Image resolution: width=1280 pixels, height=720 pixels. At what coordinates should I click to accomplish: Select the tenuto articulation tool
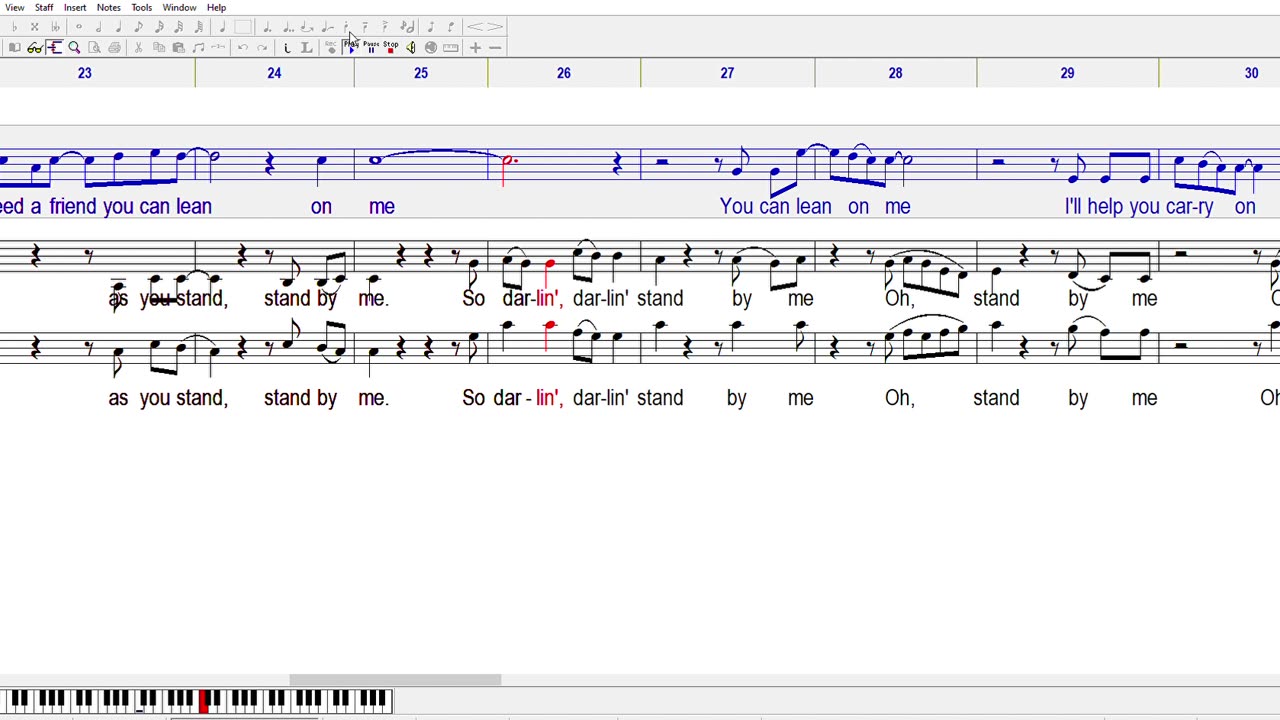coord(365,27)
